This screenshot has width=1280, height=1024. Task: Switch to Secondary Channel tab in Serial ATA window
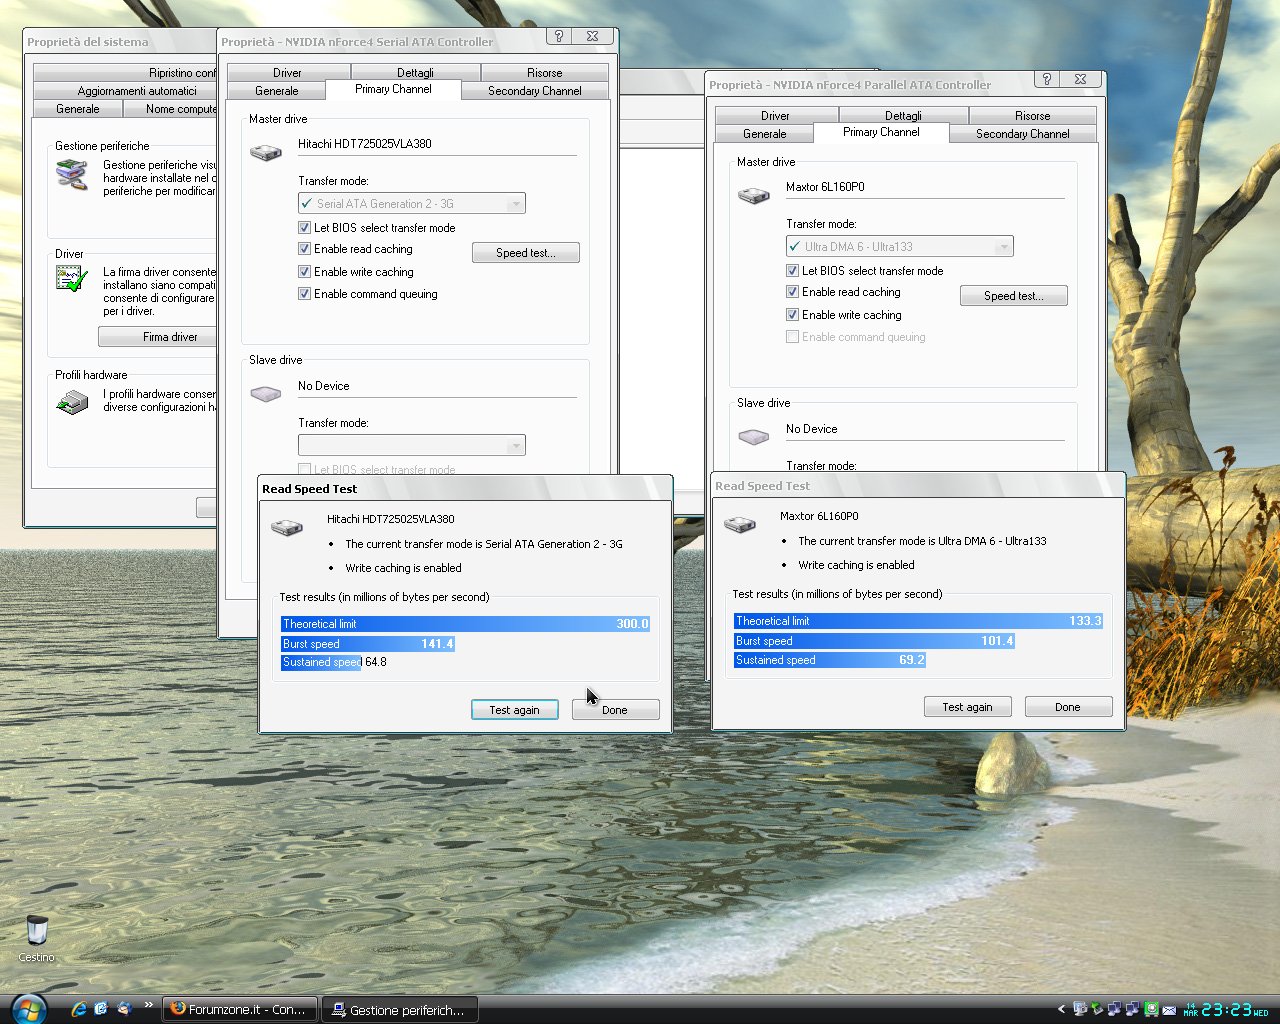pos(534,91)
